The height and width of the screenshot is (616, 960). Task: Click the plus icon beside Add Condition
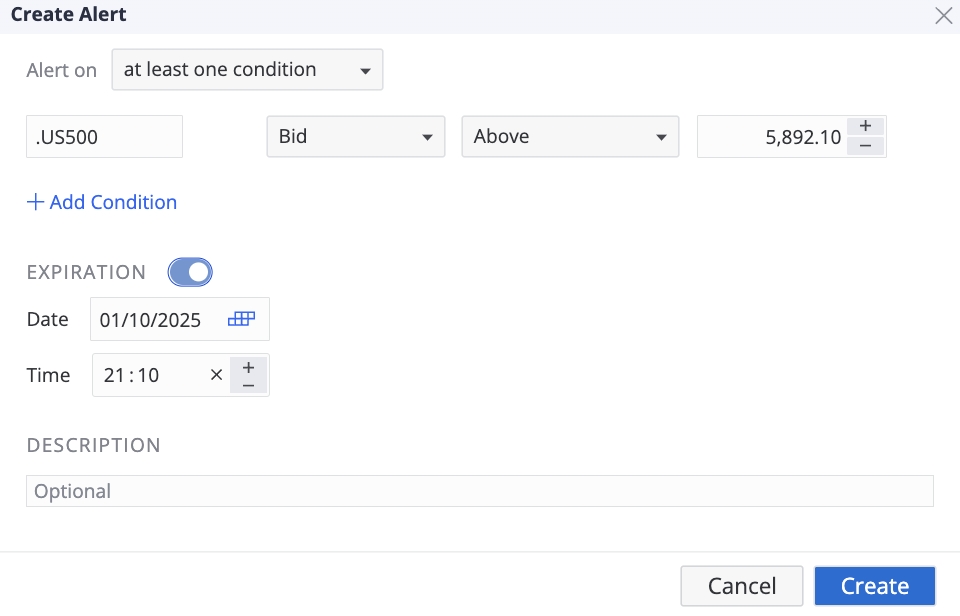coord(35,202)
